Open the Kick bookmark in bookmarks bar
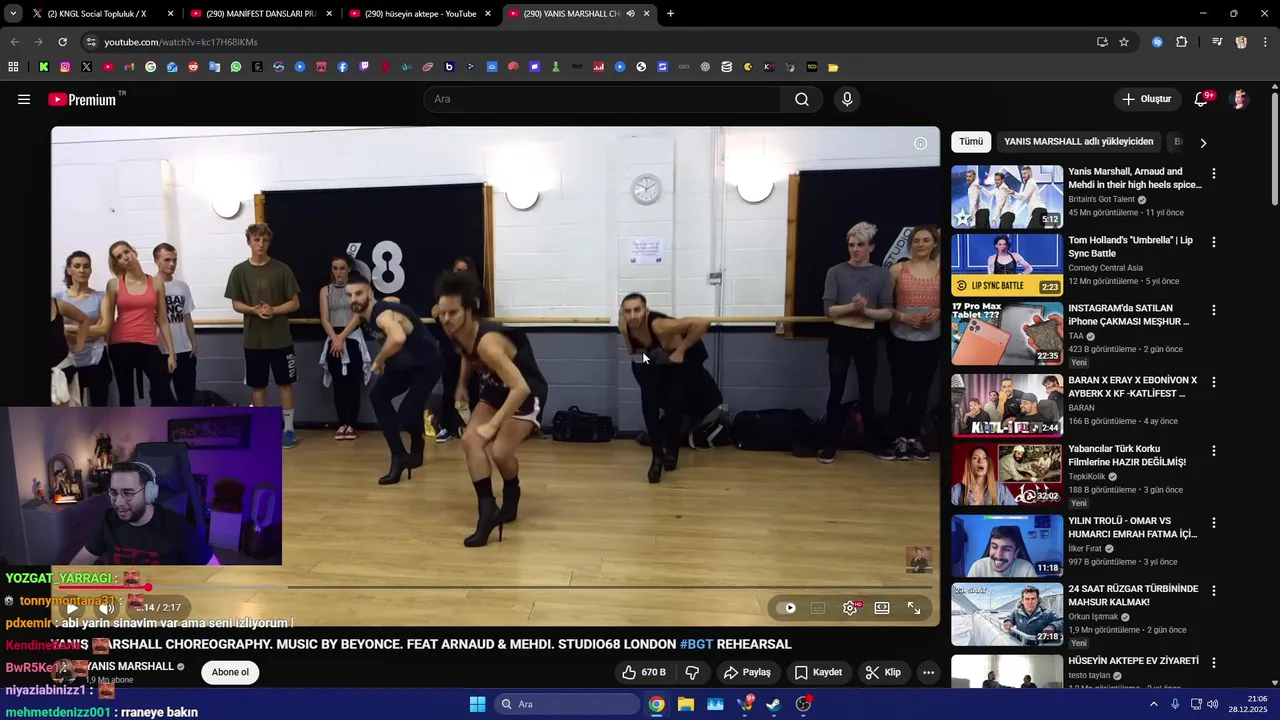Screen dimensions: 1280x720 (x=44, y=67)
